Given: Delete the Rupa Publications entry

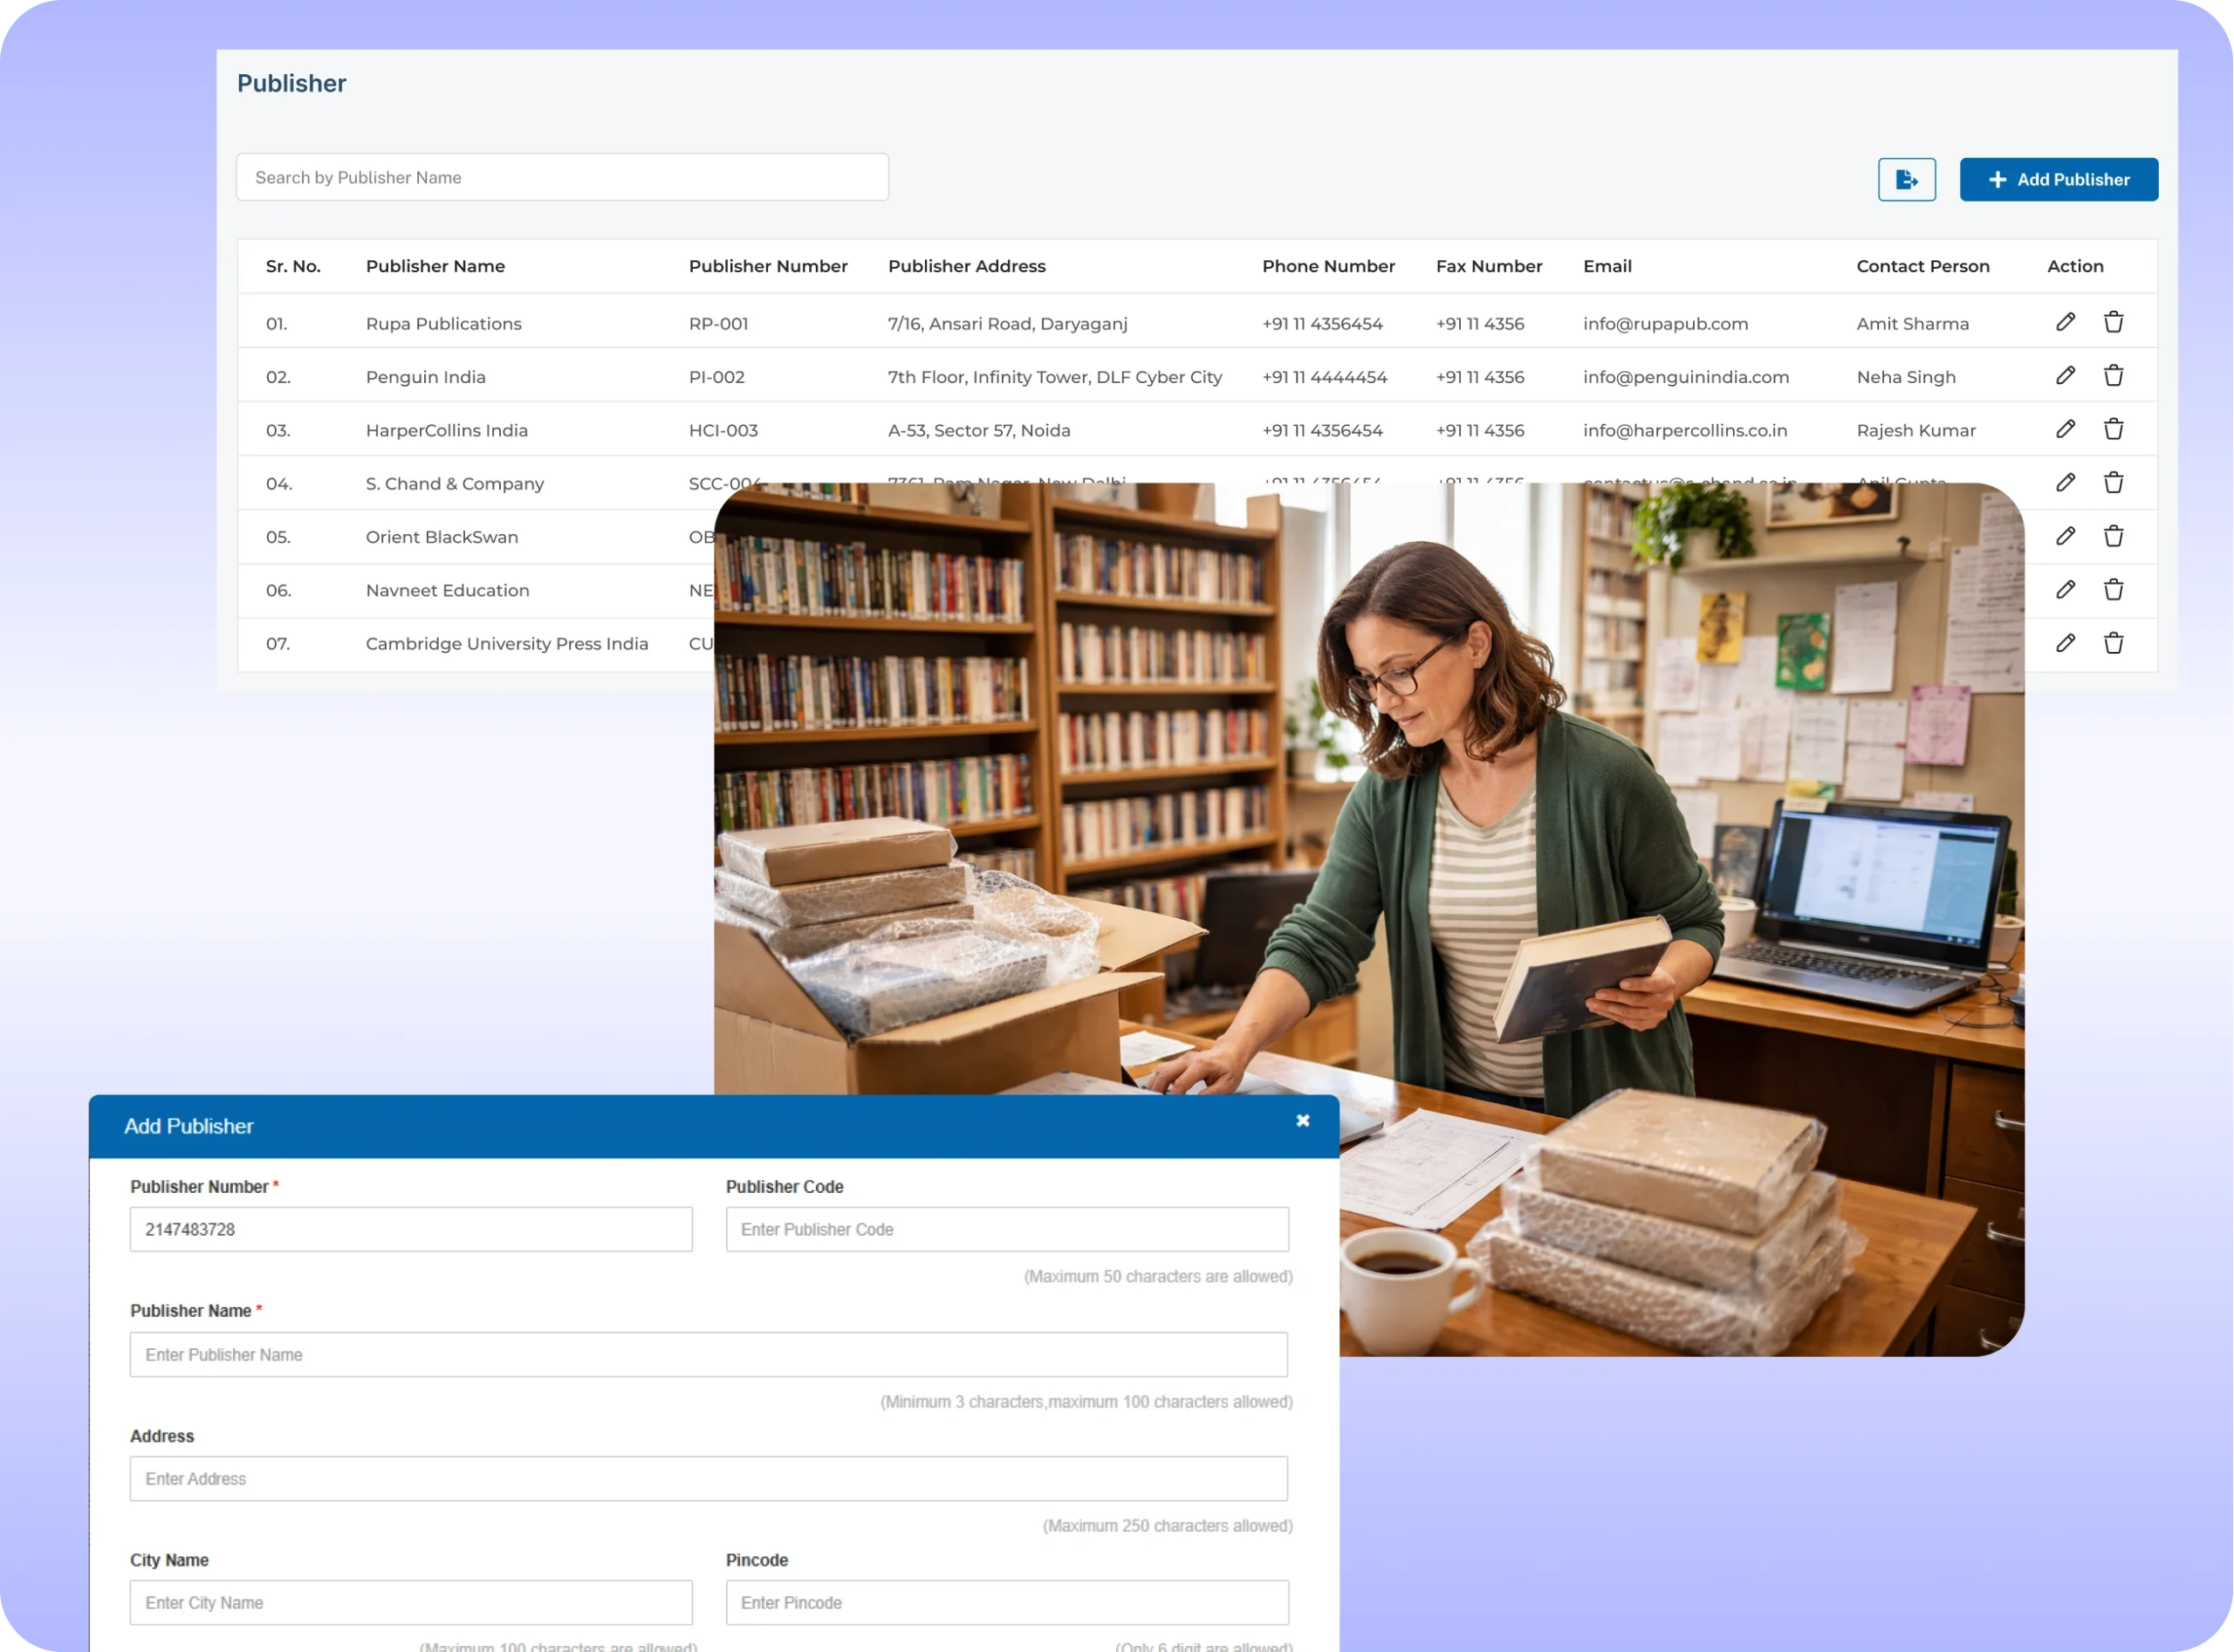Looking at the screenshot, I should click(x=2113, y=322).
